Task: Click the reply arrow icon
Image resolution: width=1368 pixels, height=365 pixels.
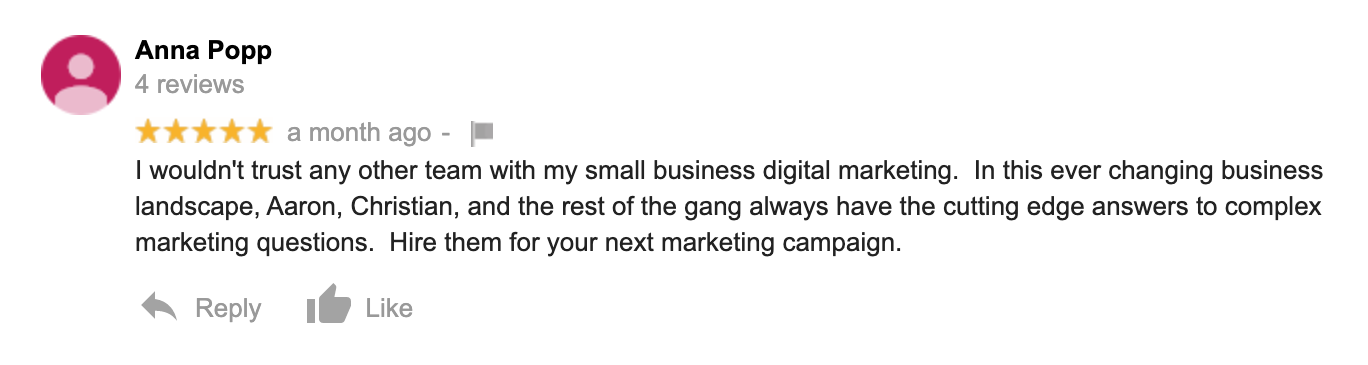Action: pyautogui.click(x=159, y=308)
